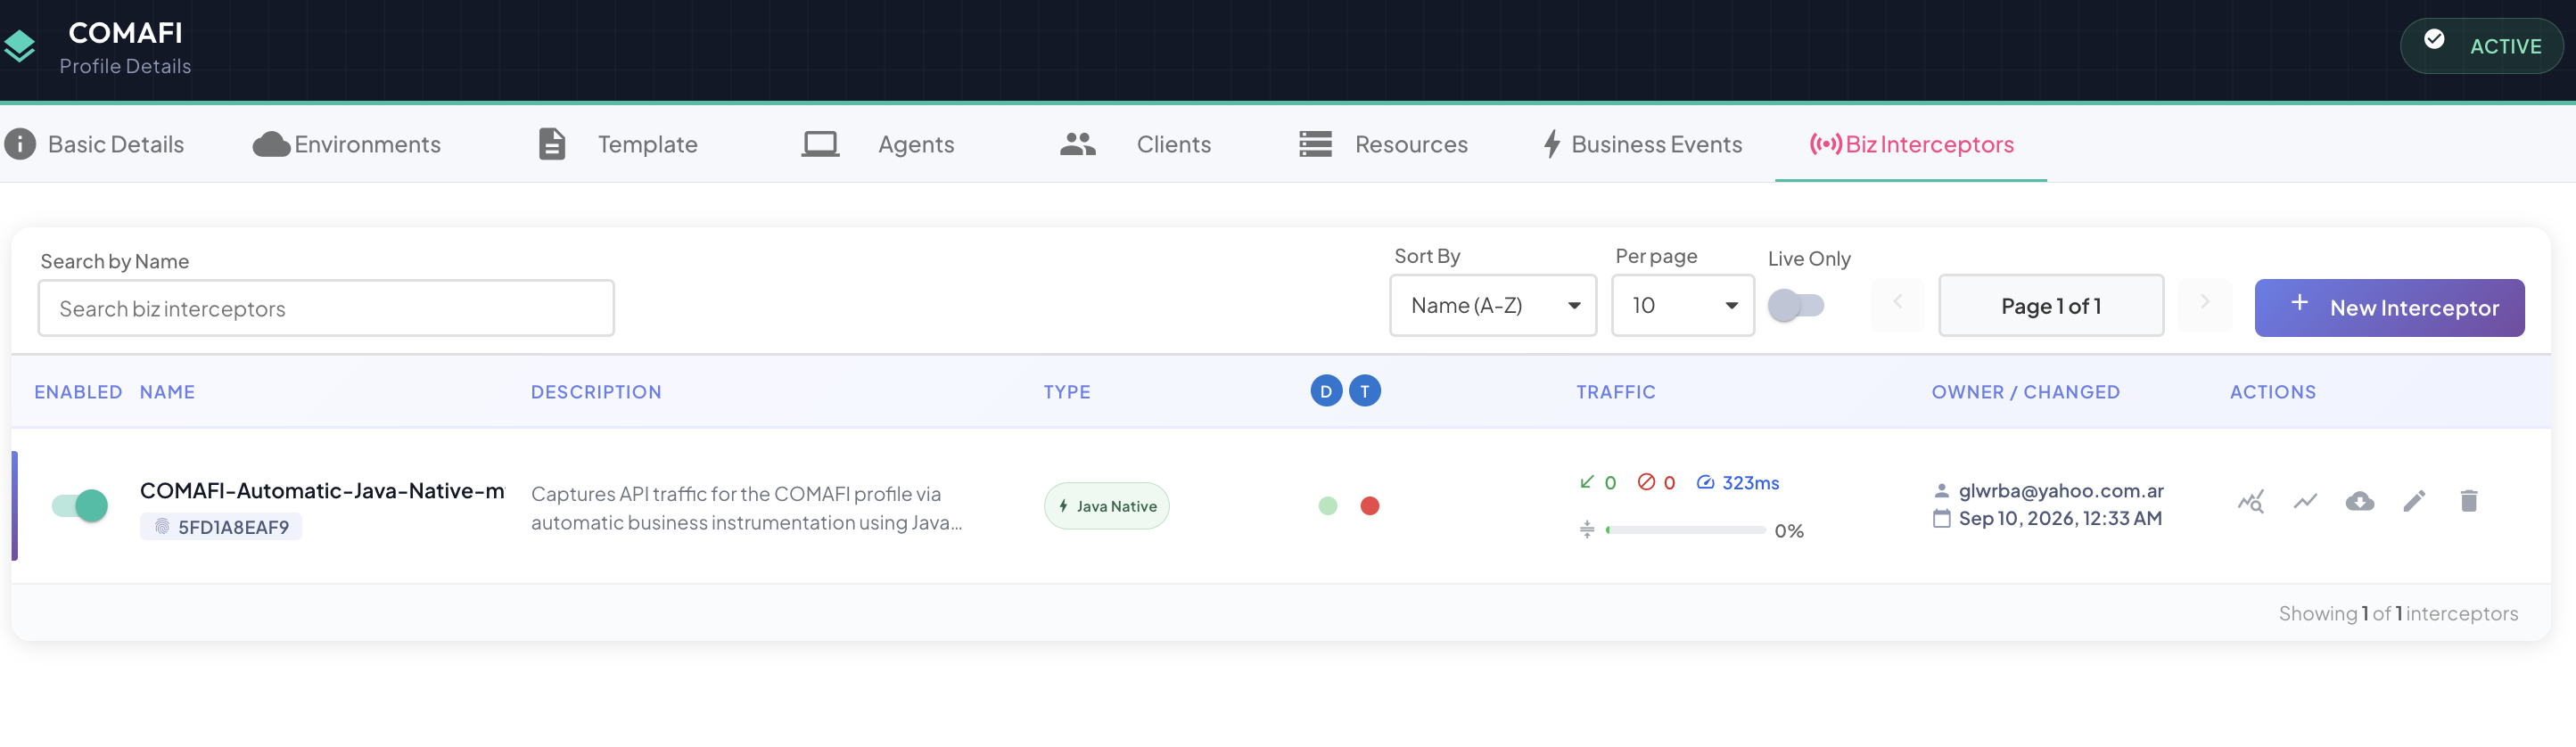The width and height of the screenshot is (2576, 747).
Task: Click the green D status dot
Action: [x=1328, y=506]
